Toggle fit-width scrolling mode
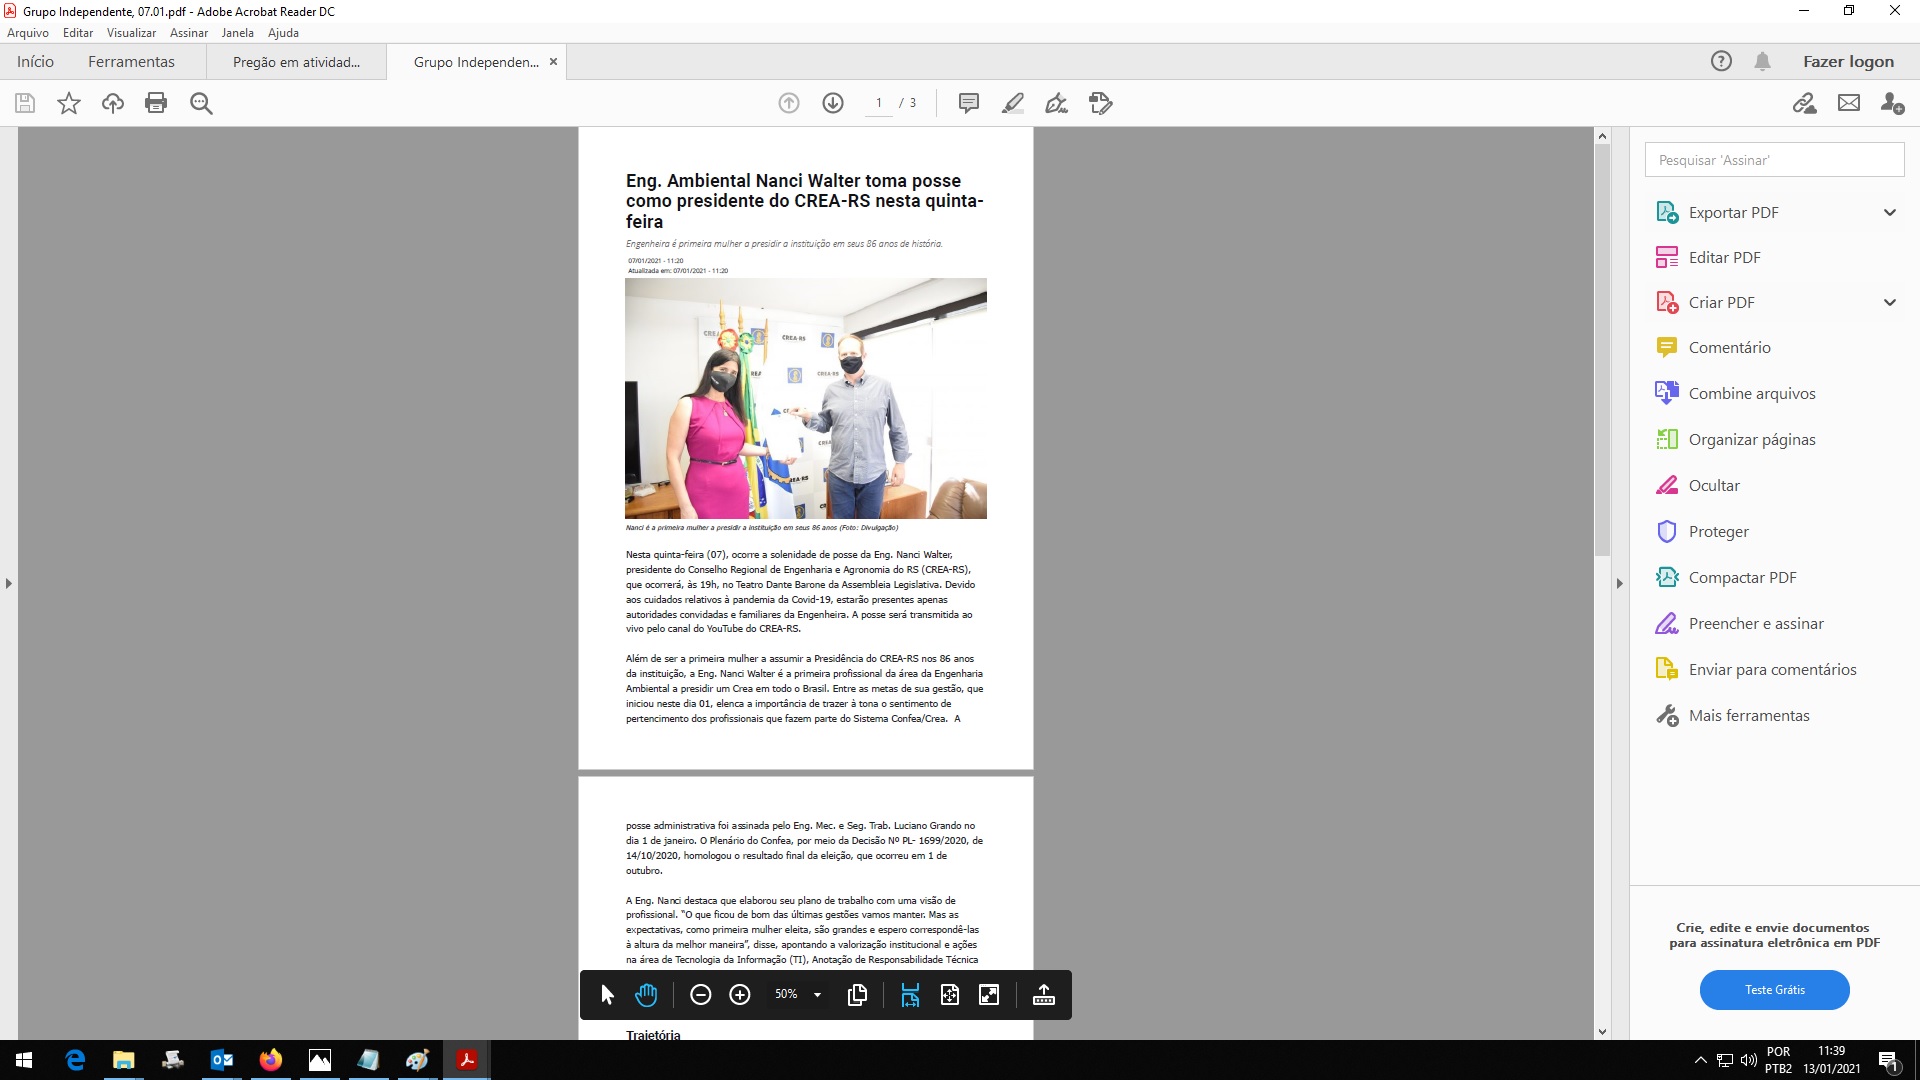 coord(910,994)
